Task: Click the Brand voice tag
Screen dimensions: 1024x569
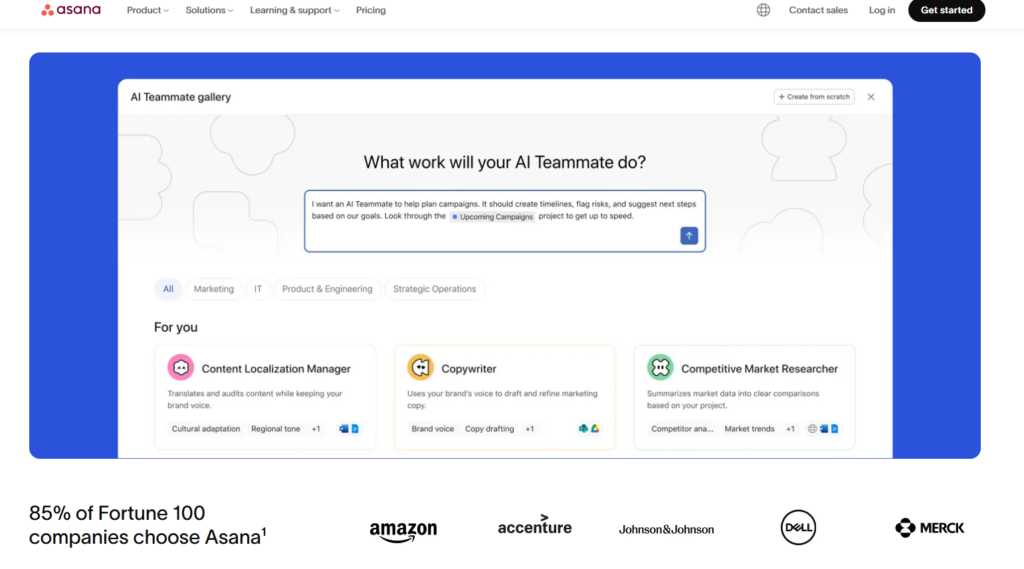Action: click(x=432, y=429)
